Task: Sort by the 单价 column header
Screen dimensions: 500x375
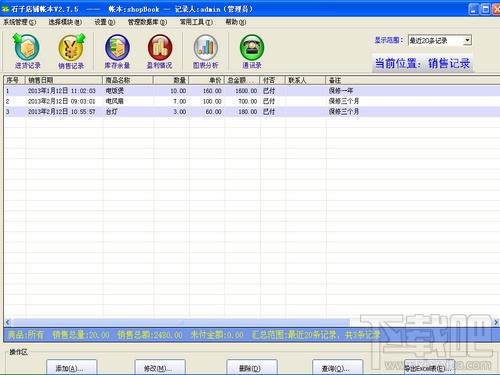Action: 206,80
